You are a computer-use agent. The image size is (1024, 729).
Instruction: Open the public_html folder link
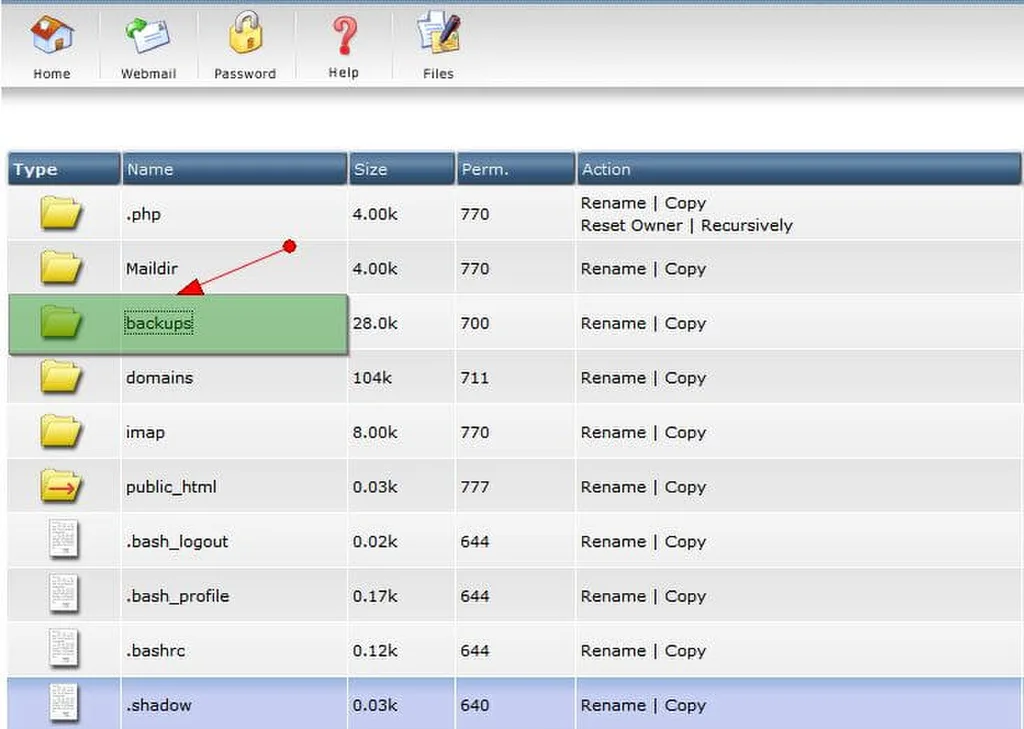[x=171, y=487]
